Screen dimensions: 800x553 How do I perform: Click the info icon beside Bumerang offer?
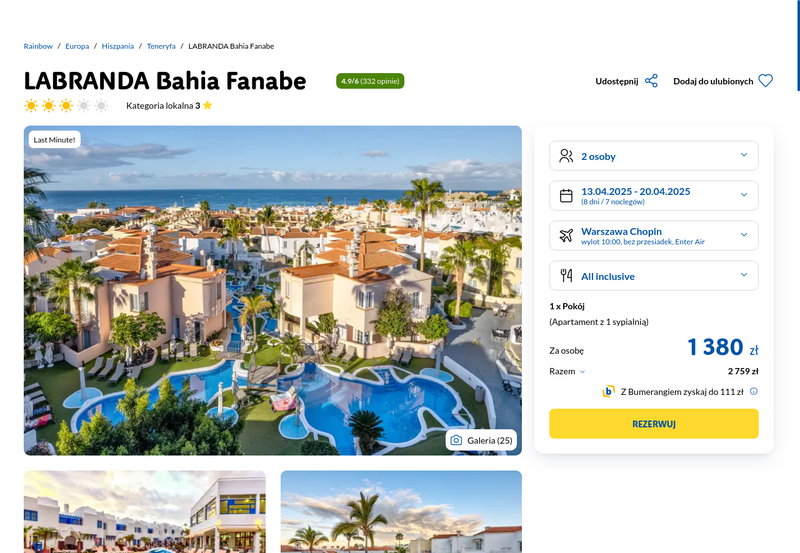click(754, 391)
